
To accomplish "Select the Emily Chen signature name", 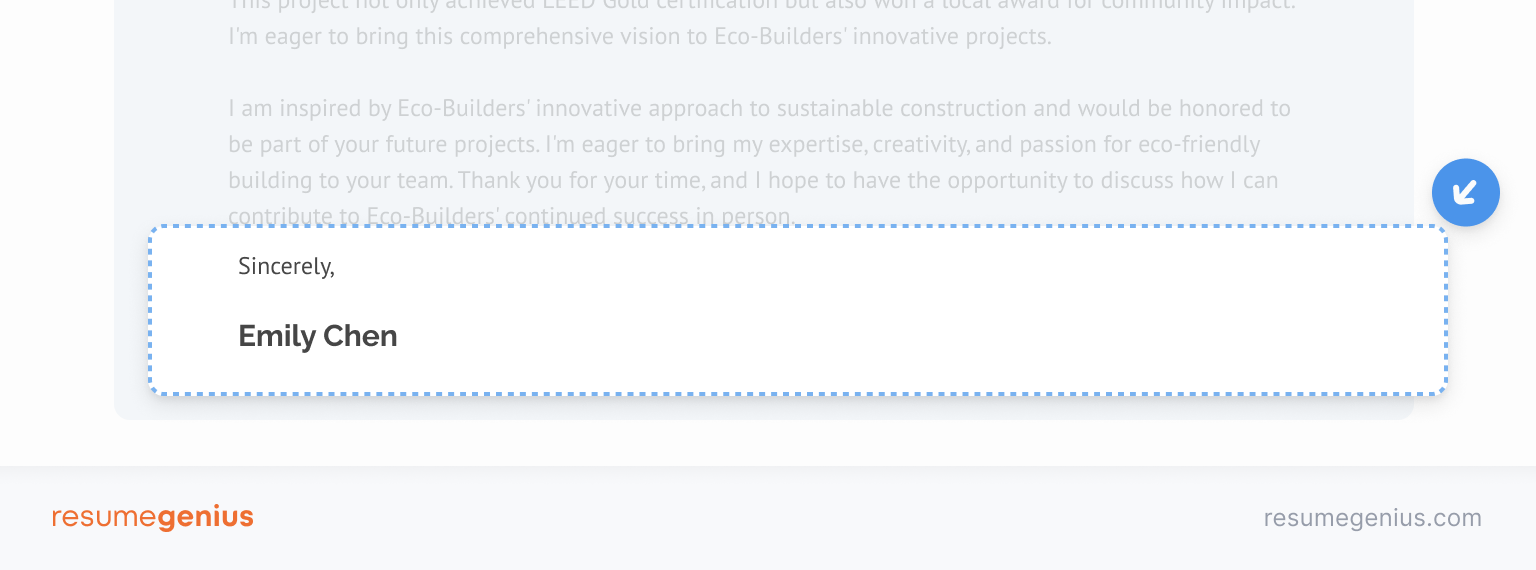I will 318,336.
